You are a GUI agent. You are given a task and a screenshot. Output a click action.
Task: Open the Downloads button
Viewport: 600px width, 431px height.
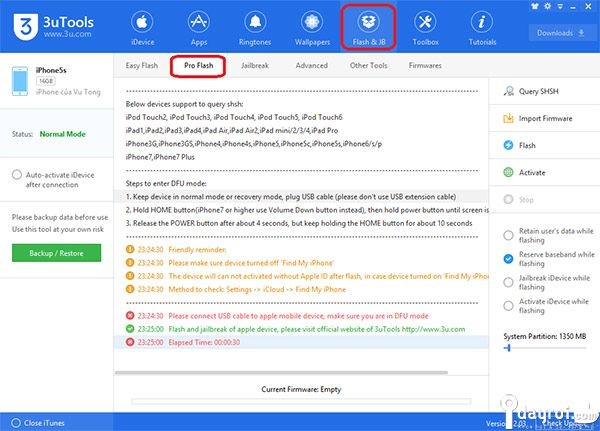tap(559, 33)
